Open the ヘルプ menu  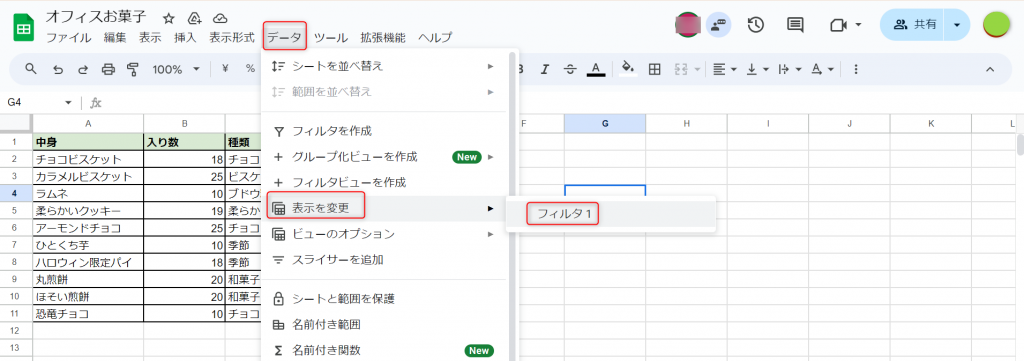tap(435, 37)
